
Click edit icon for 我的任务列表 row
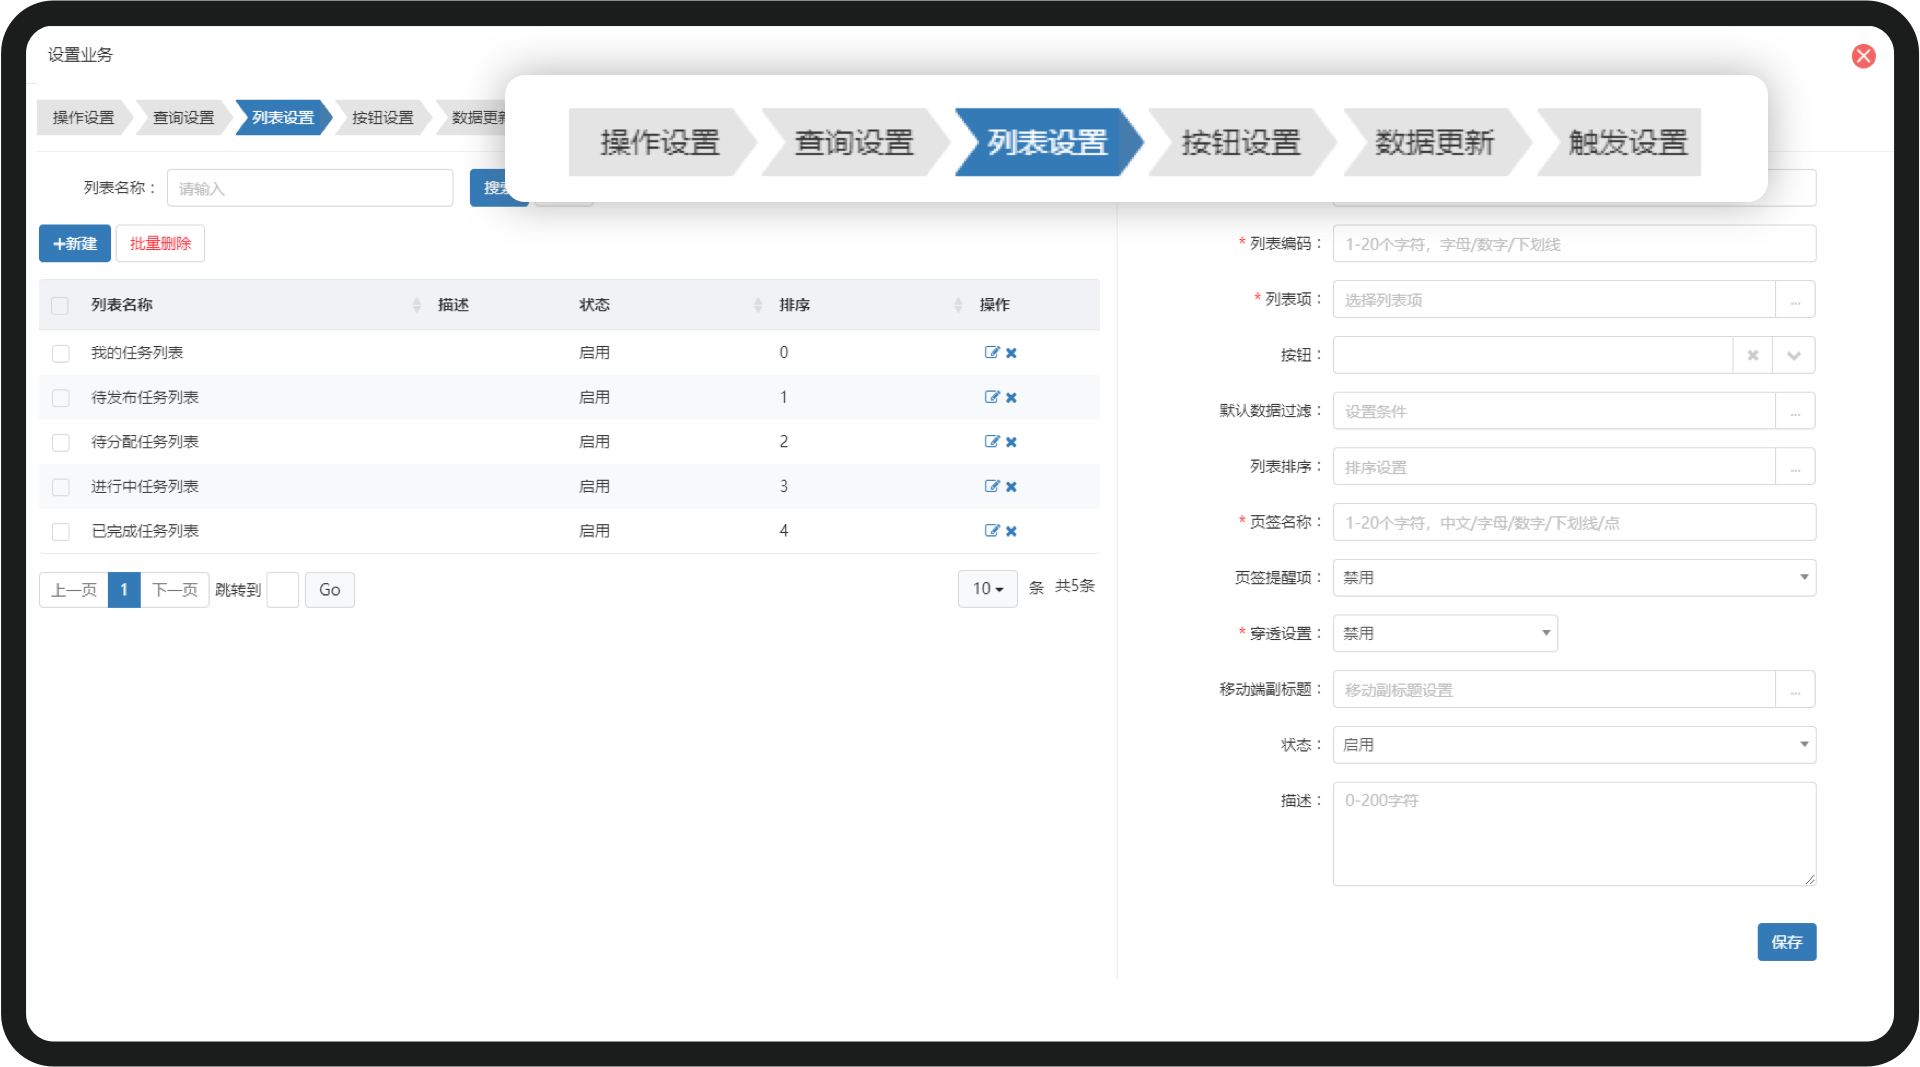(x=991, y=352)
